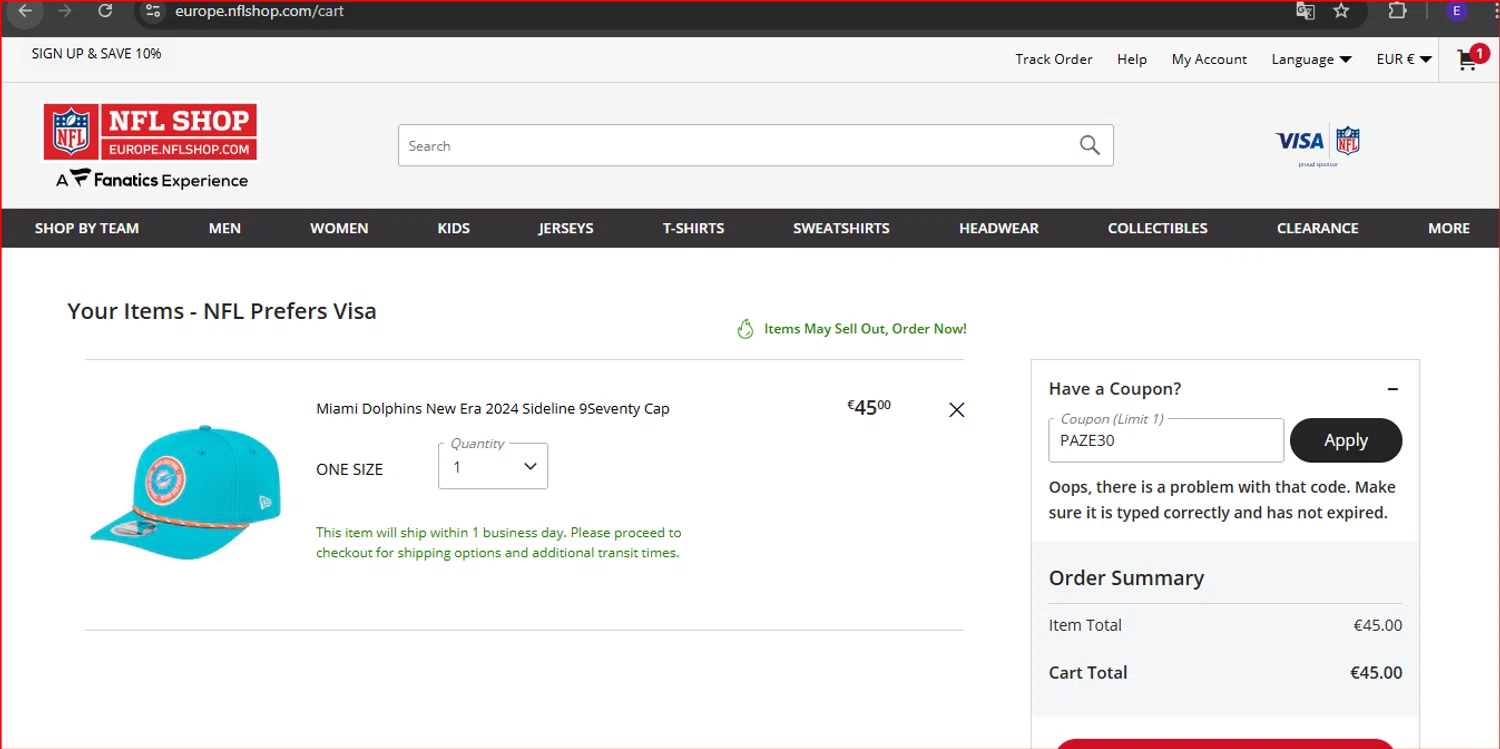Click the ONE SIZE label

[x=349, y=470]
